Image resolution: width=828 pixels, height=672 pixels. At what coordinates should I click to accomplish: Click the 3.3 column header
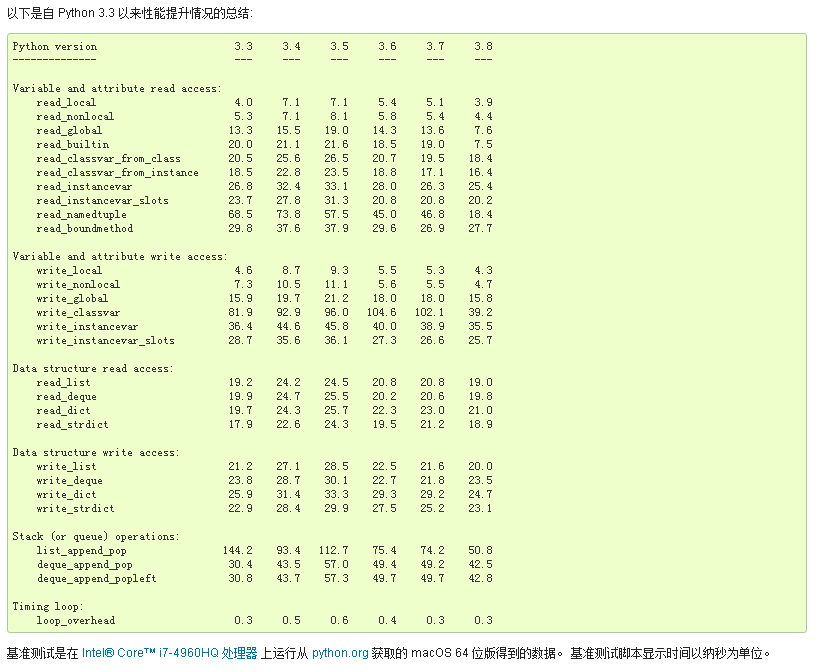point(243,46)
